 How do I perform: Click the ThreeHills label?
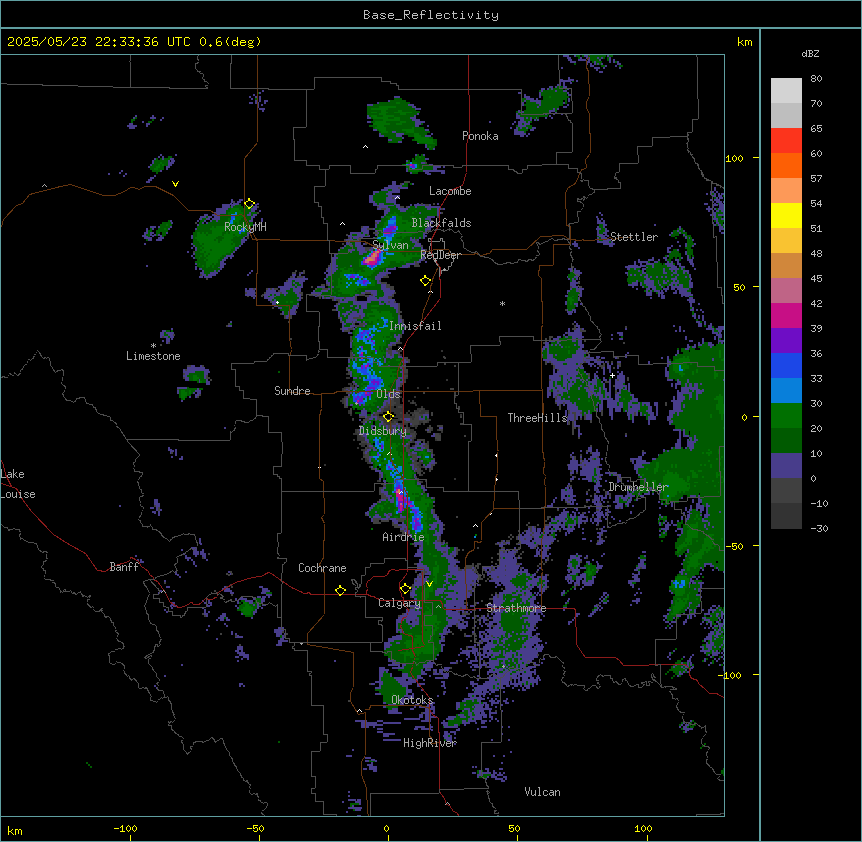pyautogui.click(x=537, y=418)
